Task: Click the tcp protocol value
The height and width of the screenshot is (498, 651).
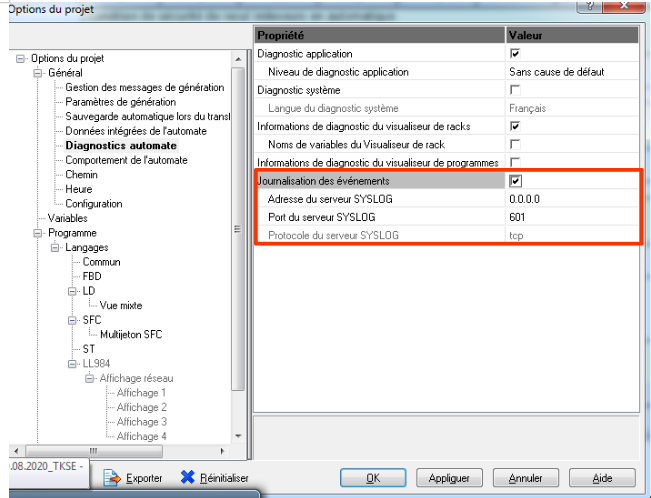Action: coord(516,236)
